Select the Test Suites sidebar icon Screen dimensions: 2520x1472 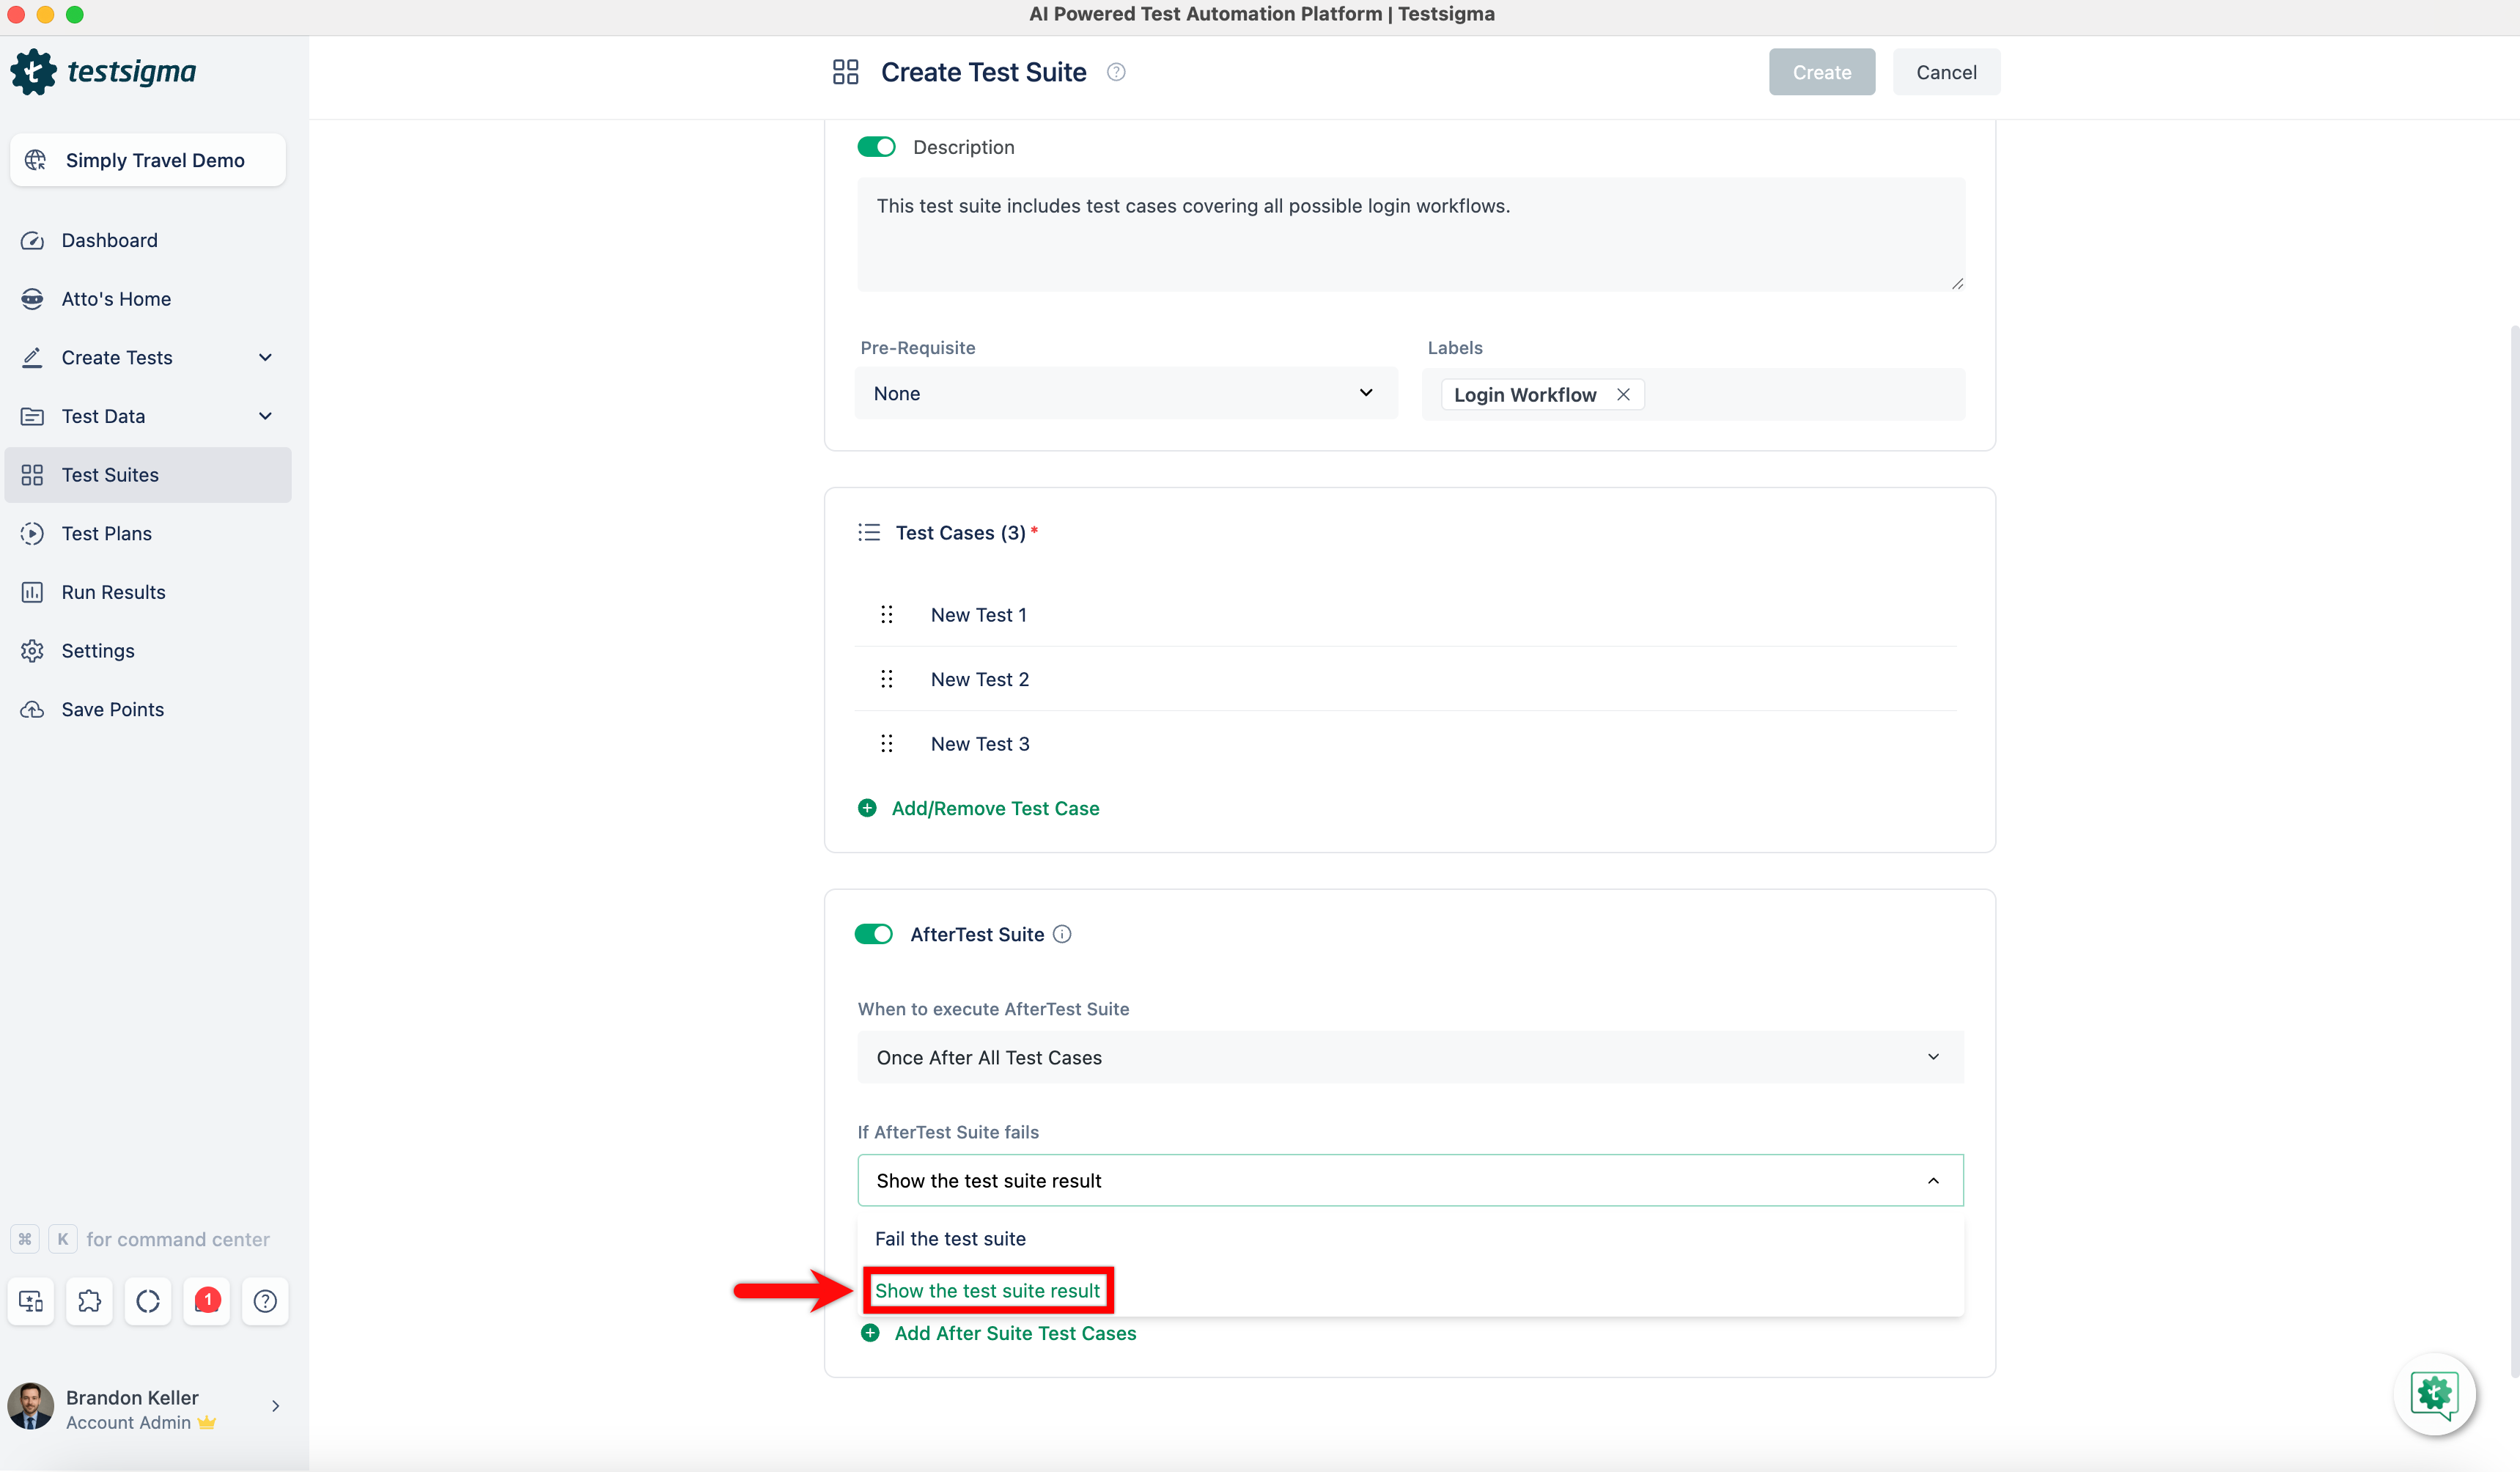coord(33,474)
